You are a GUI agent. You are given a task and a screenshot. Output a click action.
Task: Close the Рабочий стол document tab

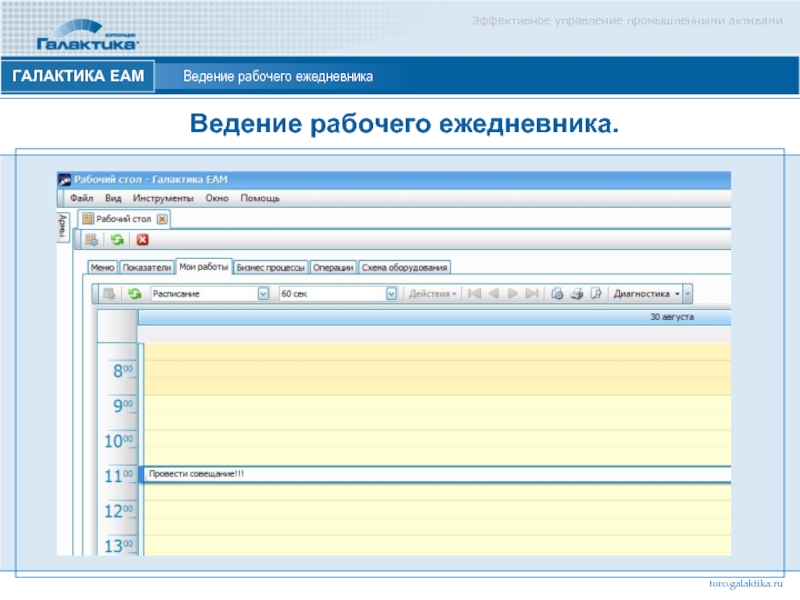coord(162,218)
